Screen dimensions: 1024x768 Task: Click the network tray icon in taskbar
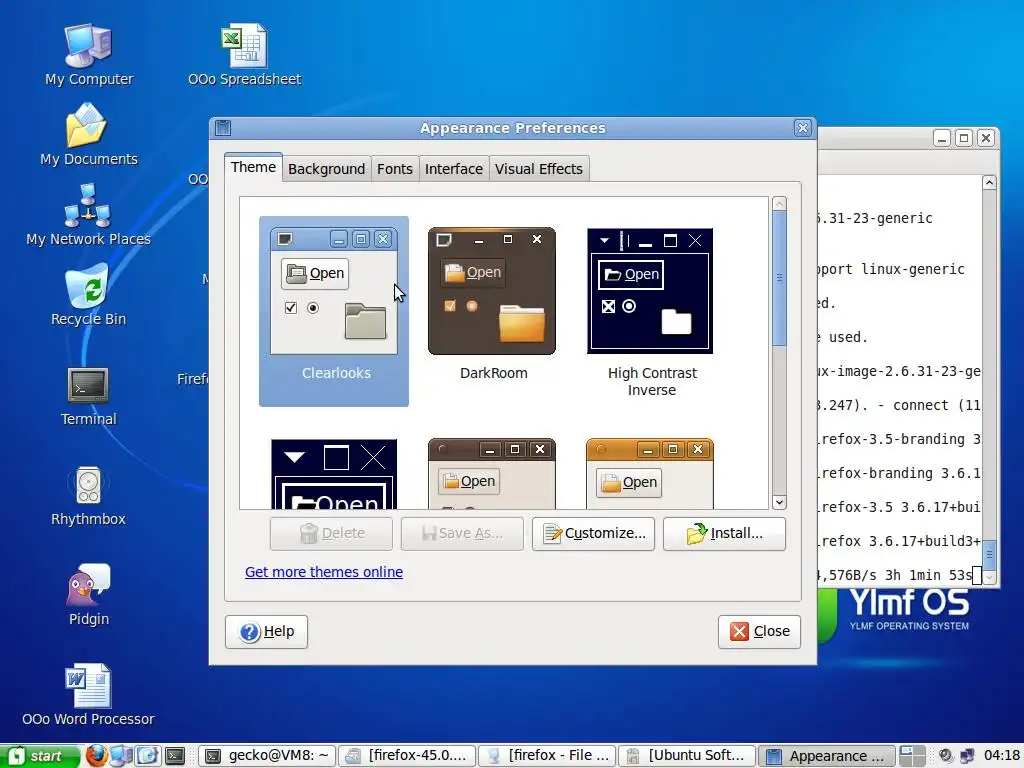967,756
